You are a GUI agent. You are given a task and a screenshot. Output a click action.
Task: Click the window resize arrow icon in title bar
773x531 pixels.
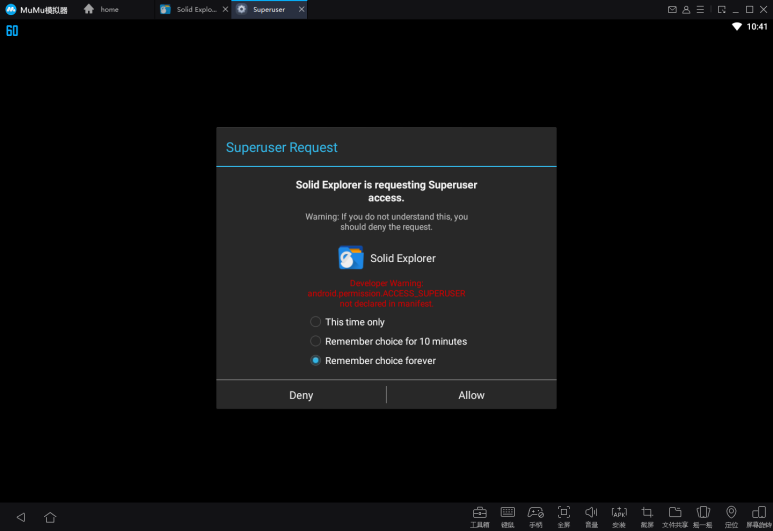[722, 9]
